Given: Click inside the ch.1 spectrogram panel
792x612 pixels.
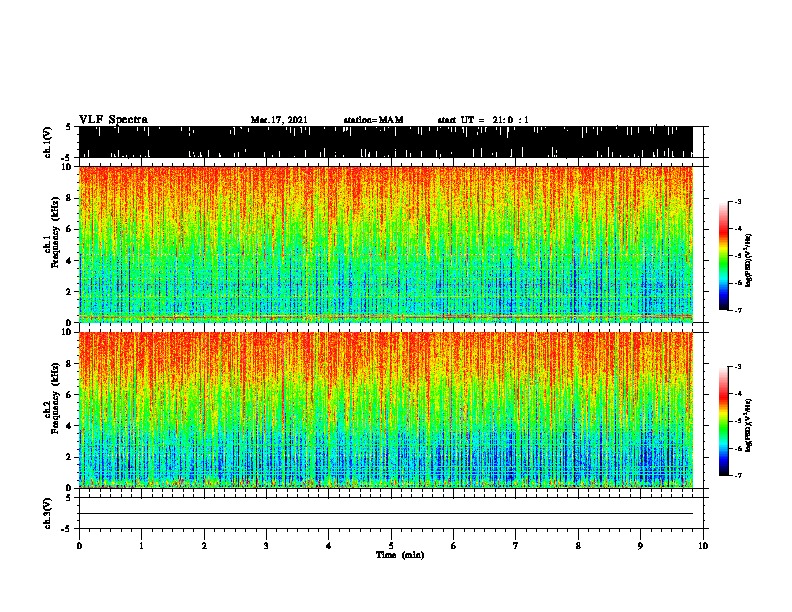Looking at the screenshot, I should [386, 244].
